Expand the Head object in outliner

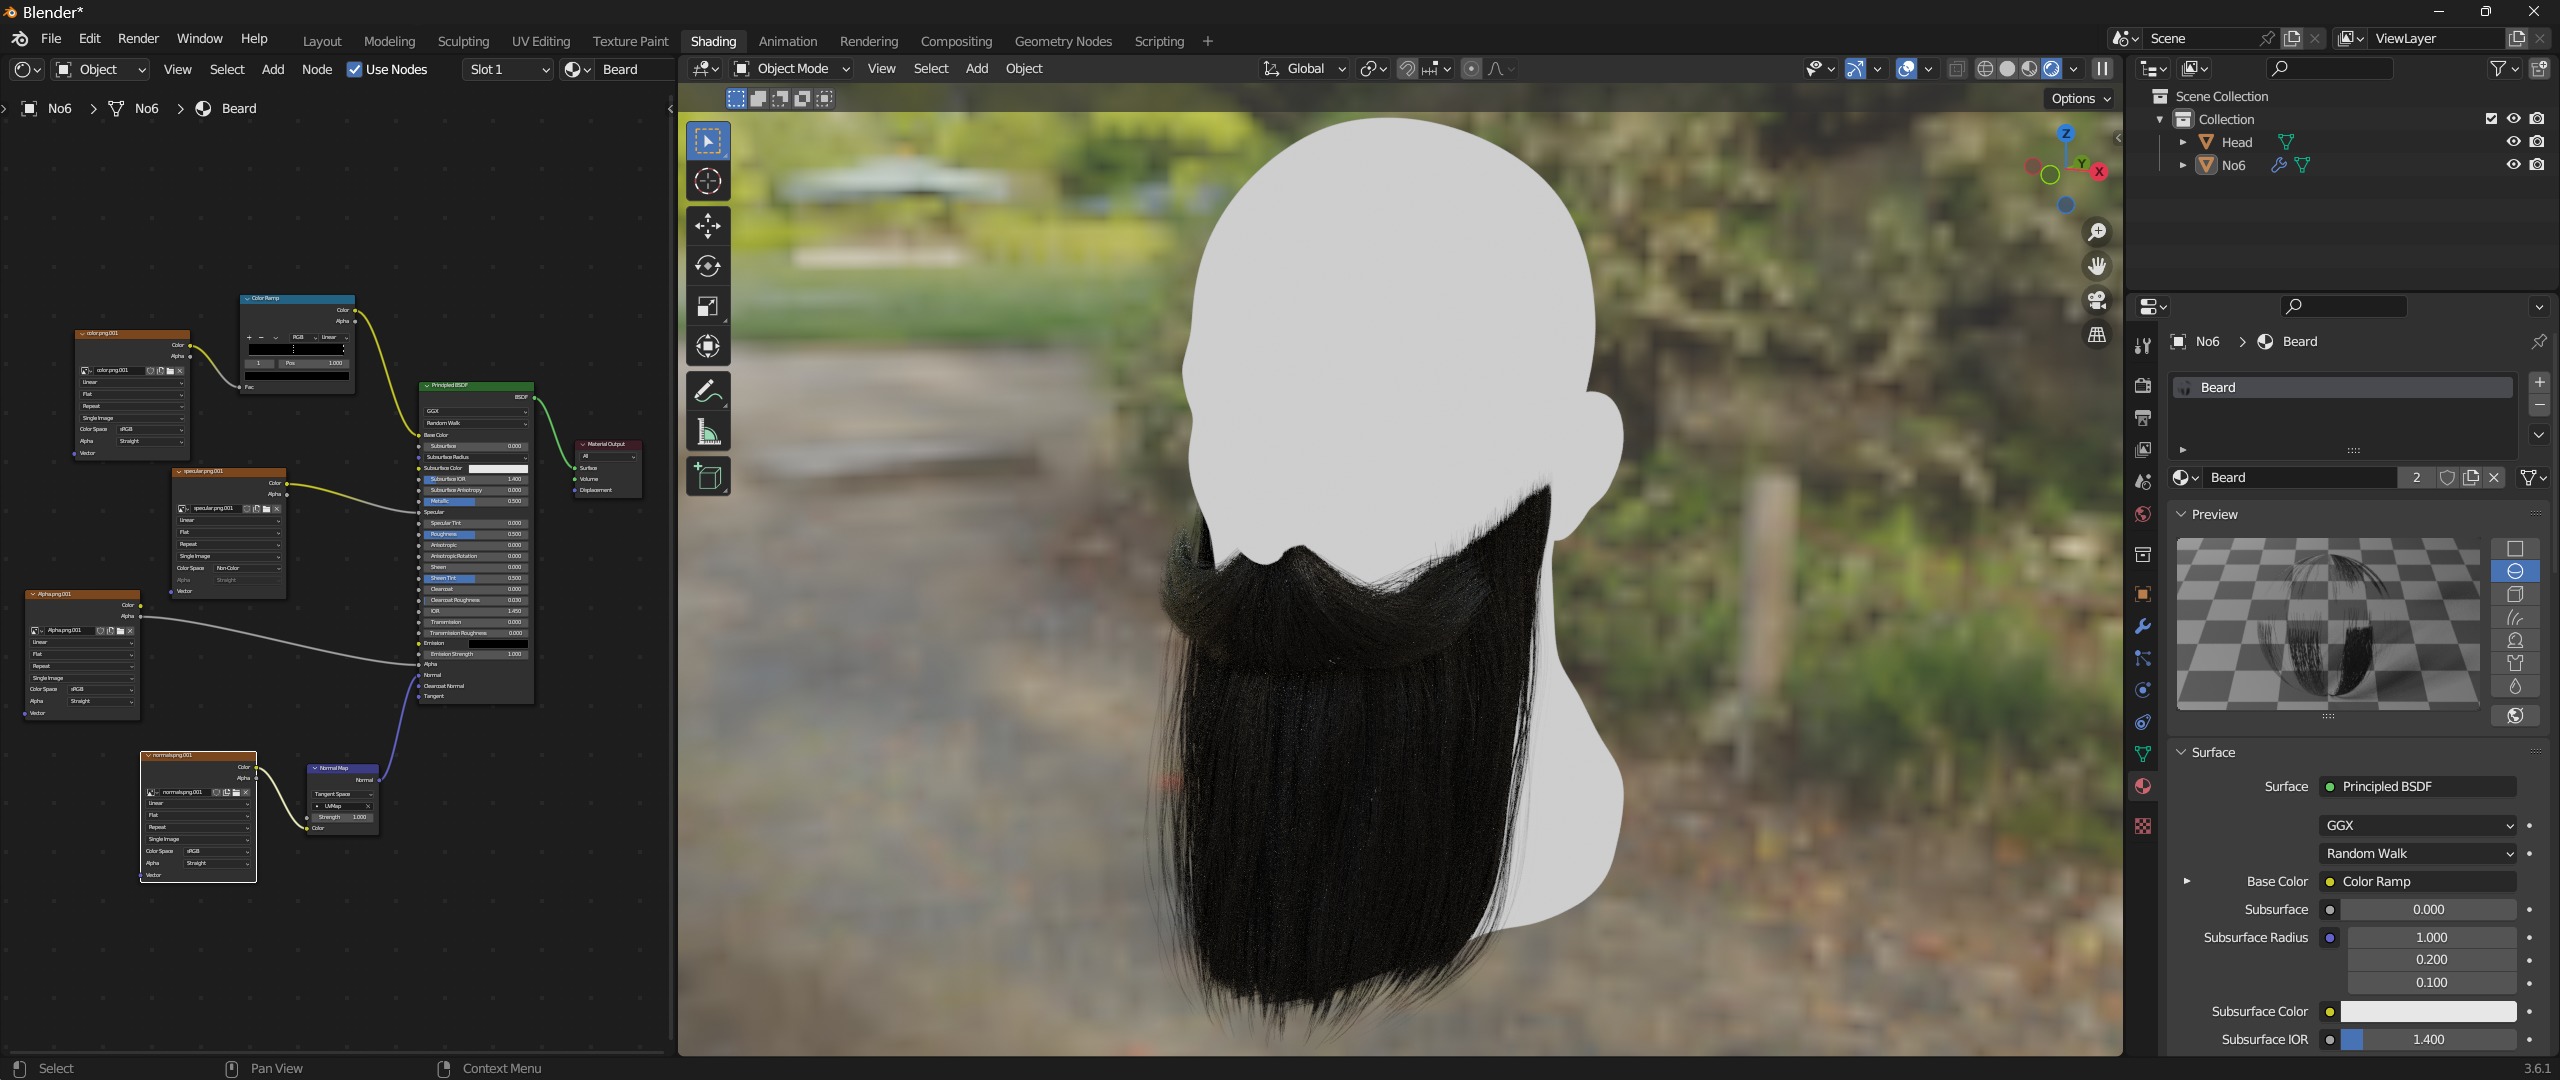[2183, 142]
